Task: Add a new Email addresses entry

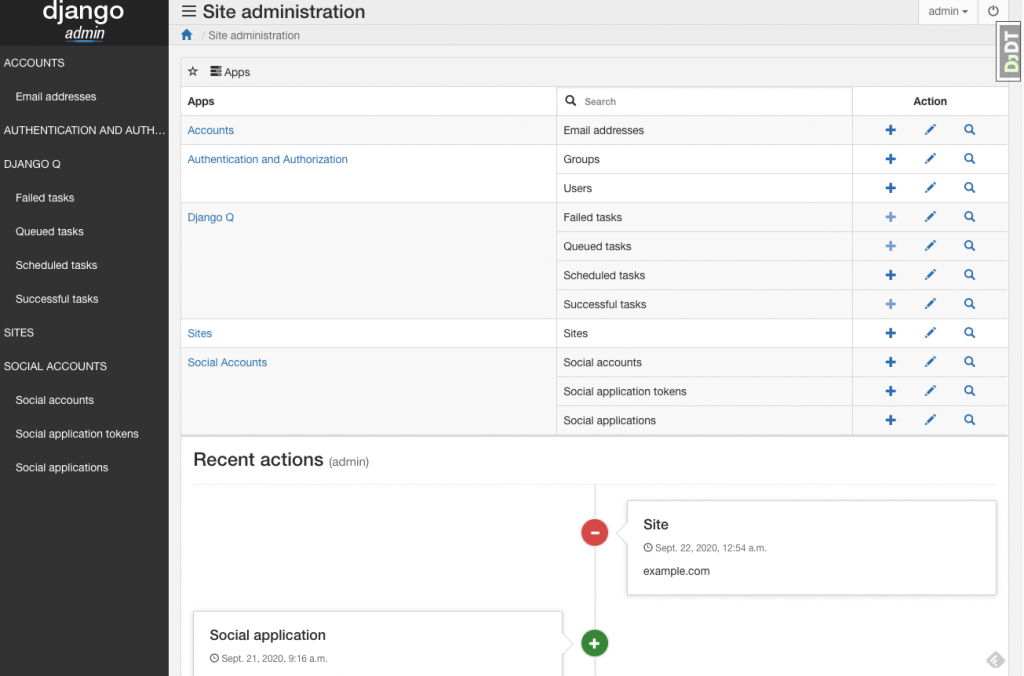Action: 890,130
